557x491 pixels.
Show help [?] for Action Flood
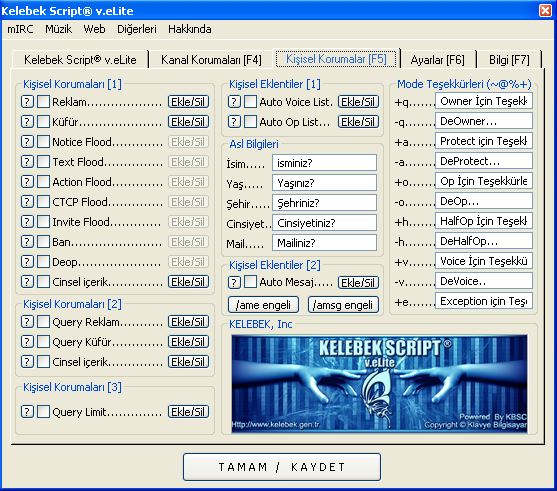(27, 182)
